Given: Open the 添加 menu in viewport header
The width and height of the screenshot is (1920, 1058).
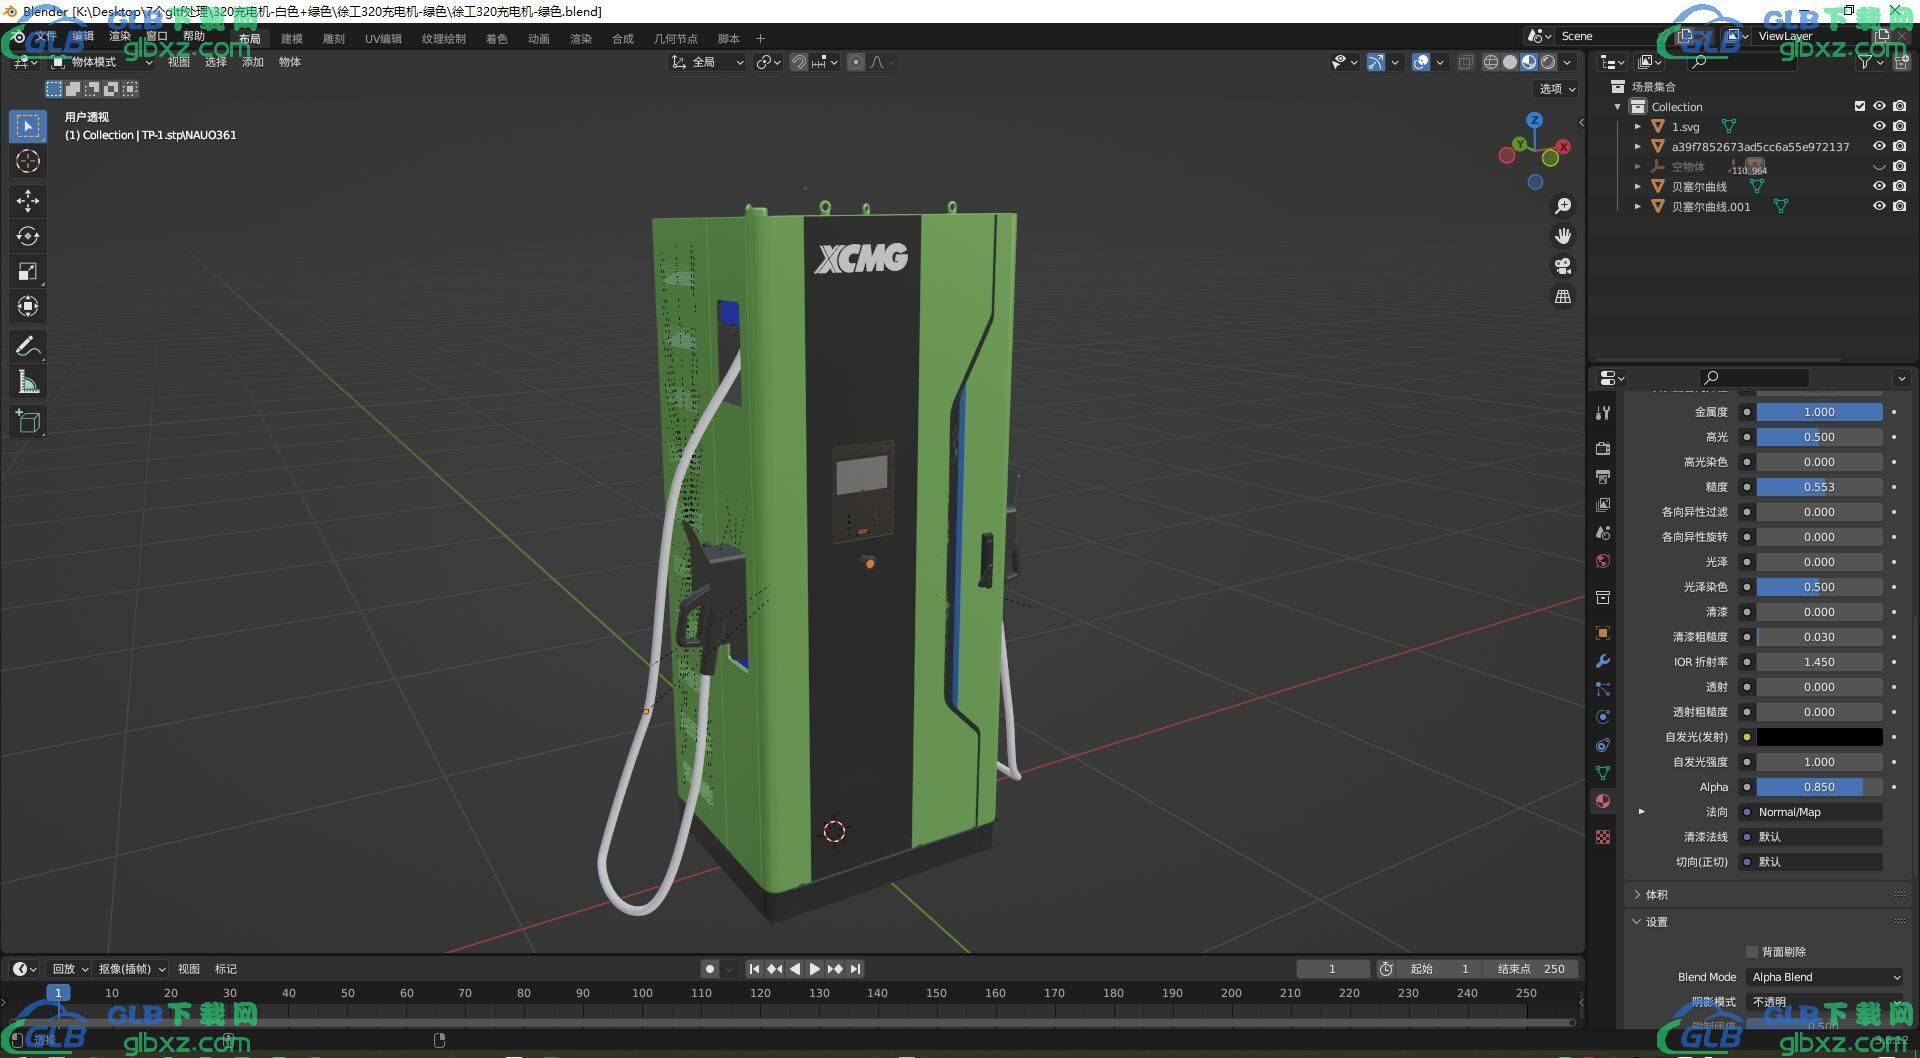Looking at the screenshot, I should click(x=253, y=62).
